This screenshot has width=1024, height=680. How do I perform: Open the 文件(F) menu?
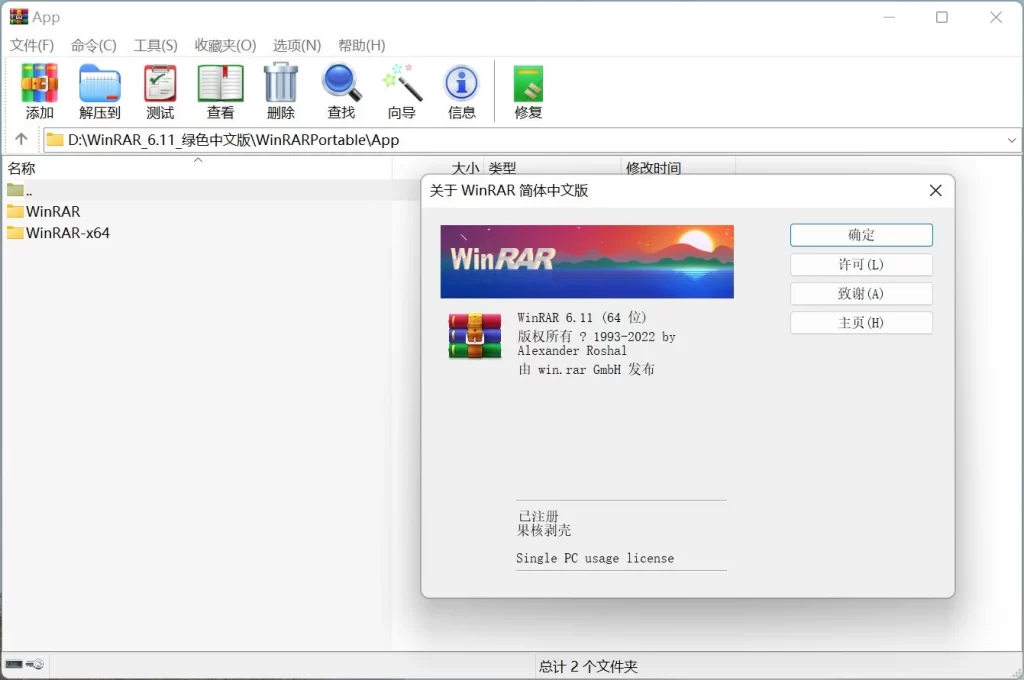[x=32, y=45]
